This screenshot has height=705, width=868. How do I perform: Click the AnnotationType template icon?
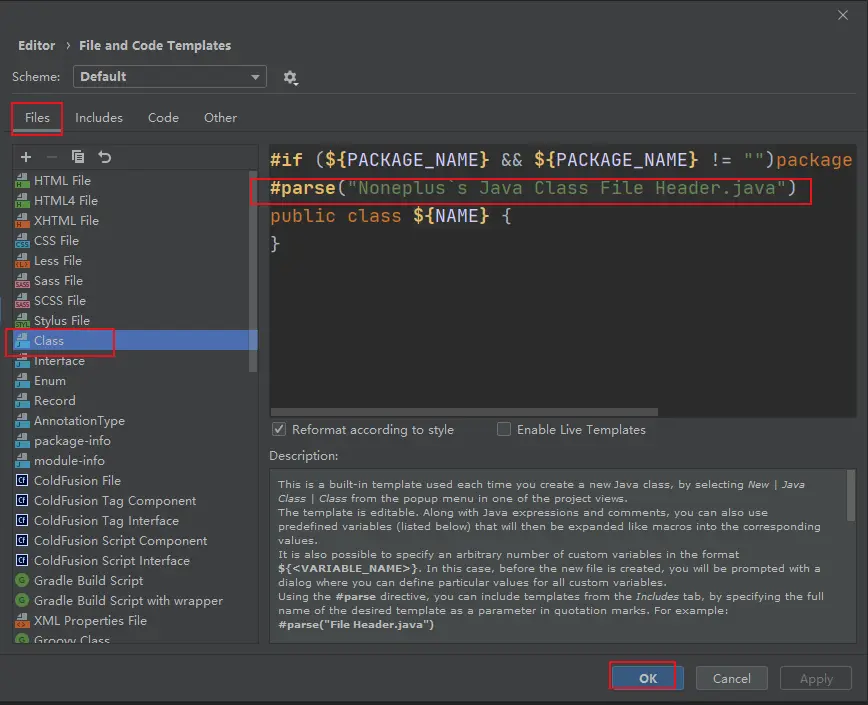22,421
